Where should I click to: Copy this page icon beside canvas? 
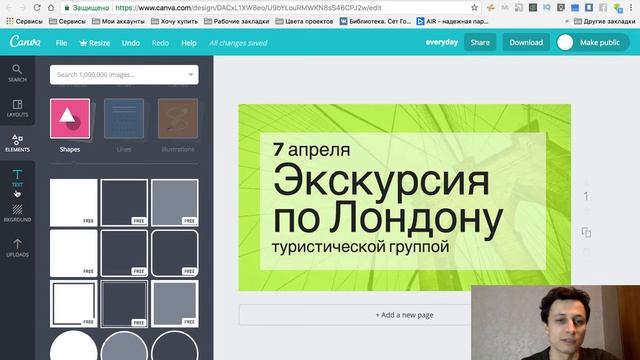coord(586,232)
